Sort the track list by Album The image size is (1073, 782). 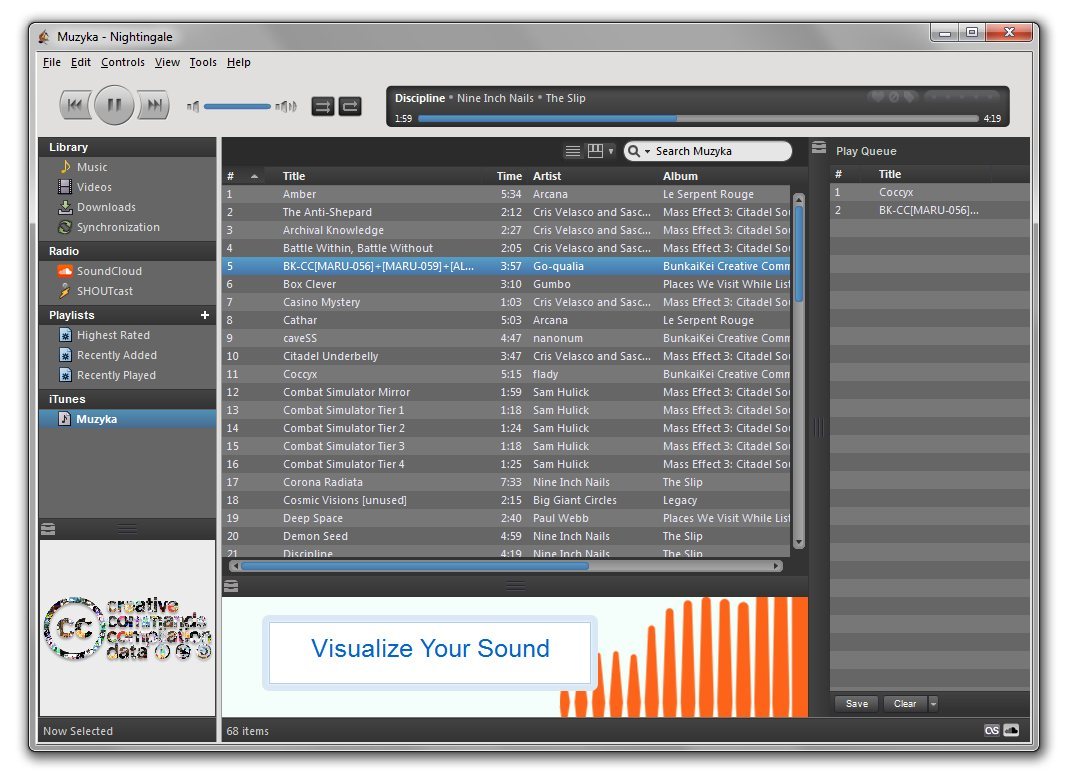pyautogui.click(x=724, y=176)
